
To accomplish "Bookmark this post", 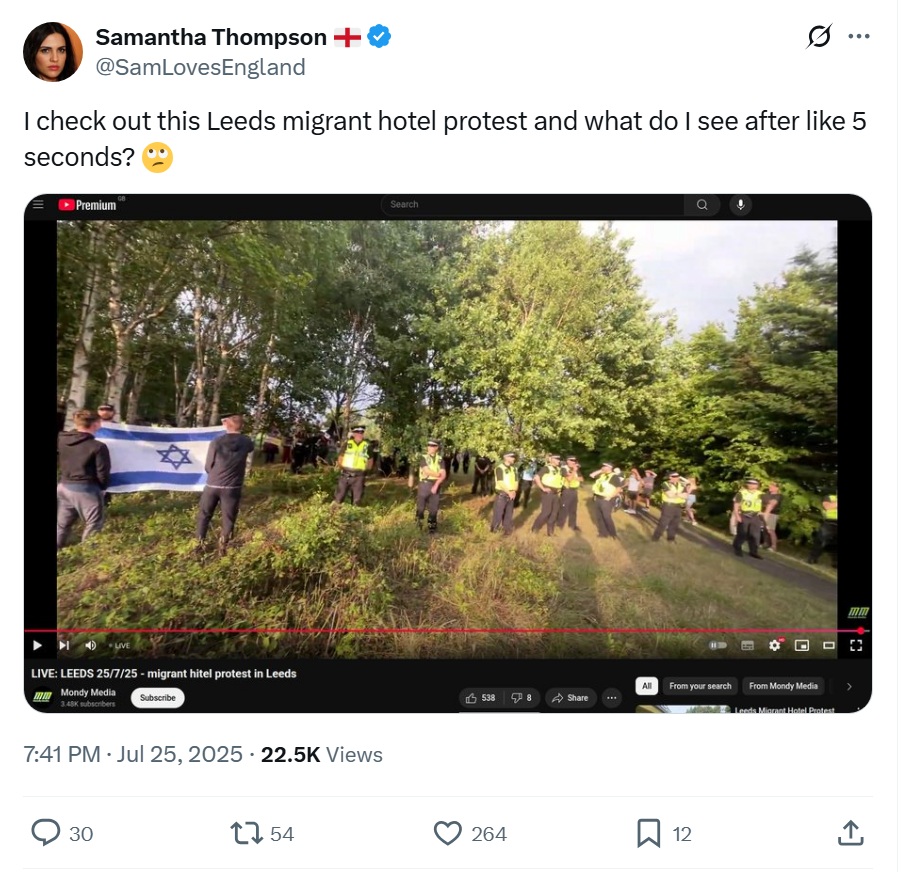I will [649, 833].
